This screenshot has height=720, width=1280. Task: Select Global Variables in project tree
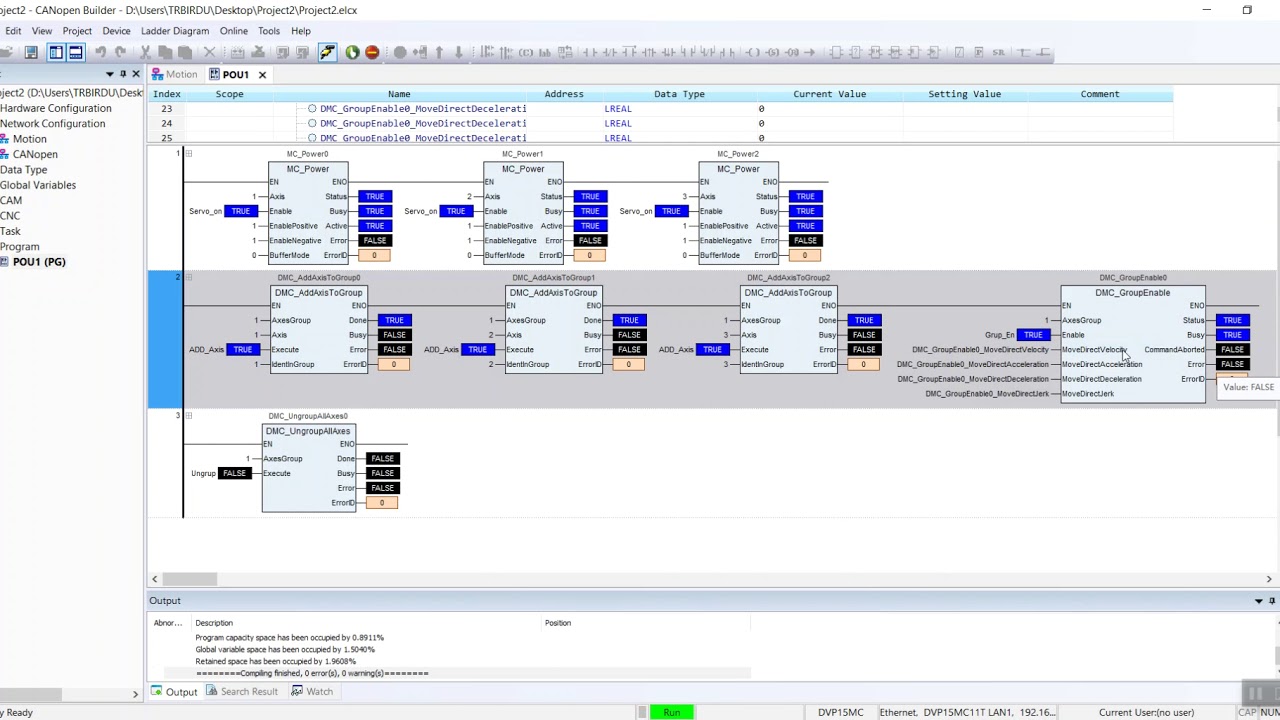(38, 185)
